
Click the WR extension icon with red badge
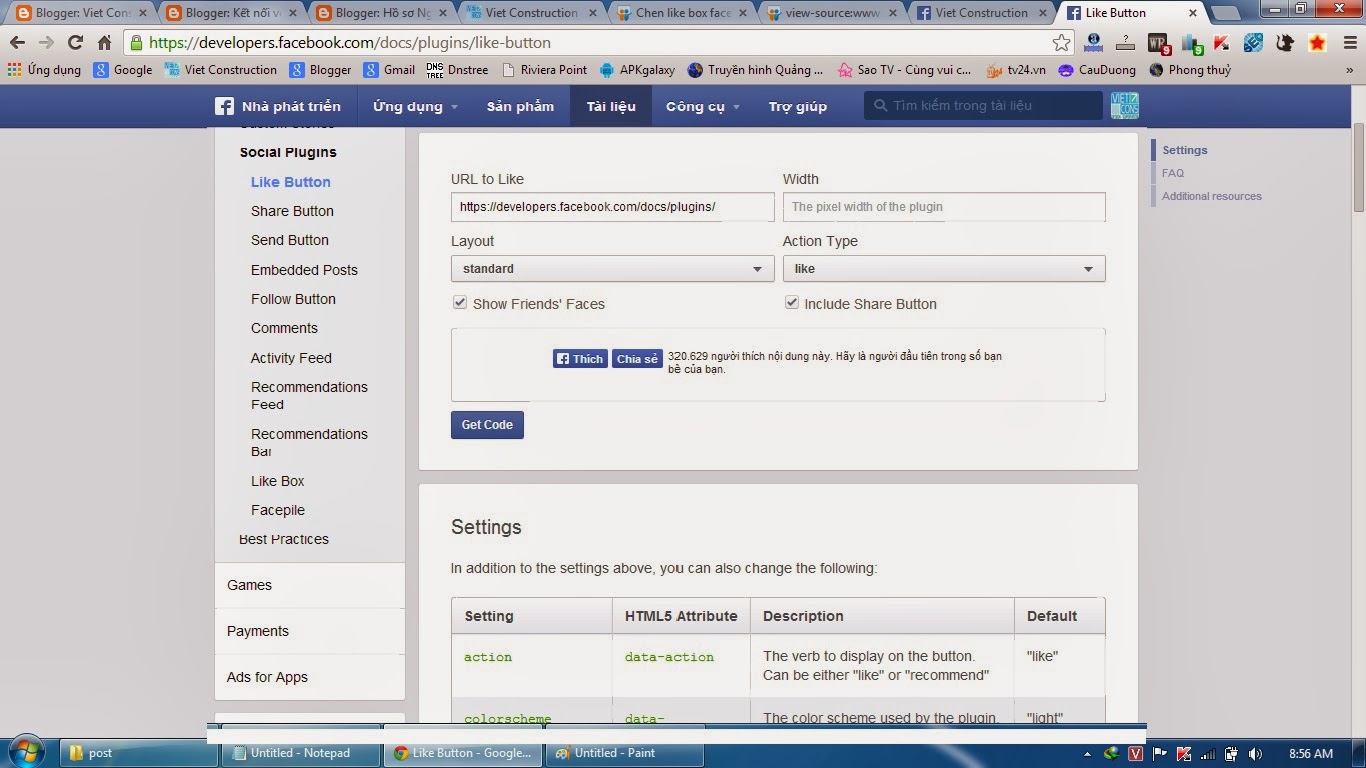coord(1159,43)
